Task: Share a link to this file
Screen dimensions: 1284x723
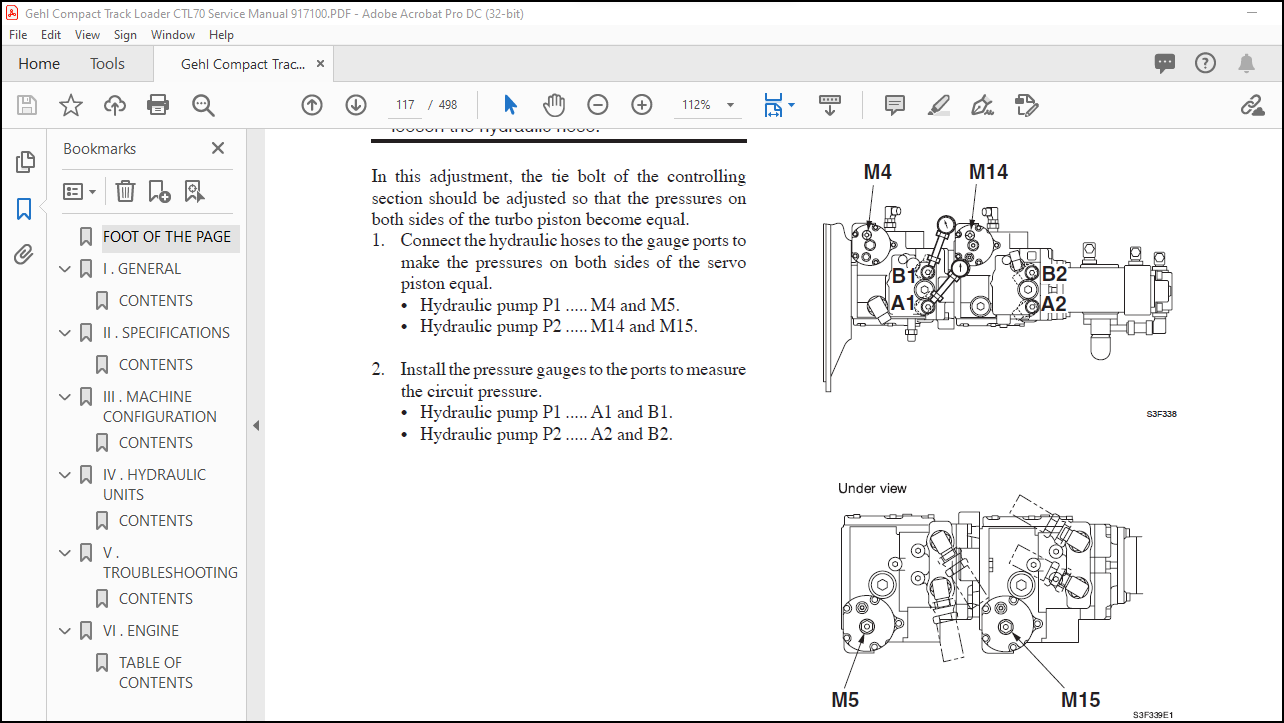Action: click(1252, 105)
